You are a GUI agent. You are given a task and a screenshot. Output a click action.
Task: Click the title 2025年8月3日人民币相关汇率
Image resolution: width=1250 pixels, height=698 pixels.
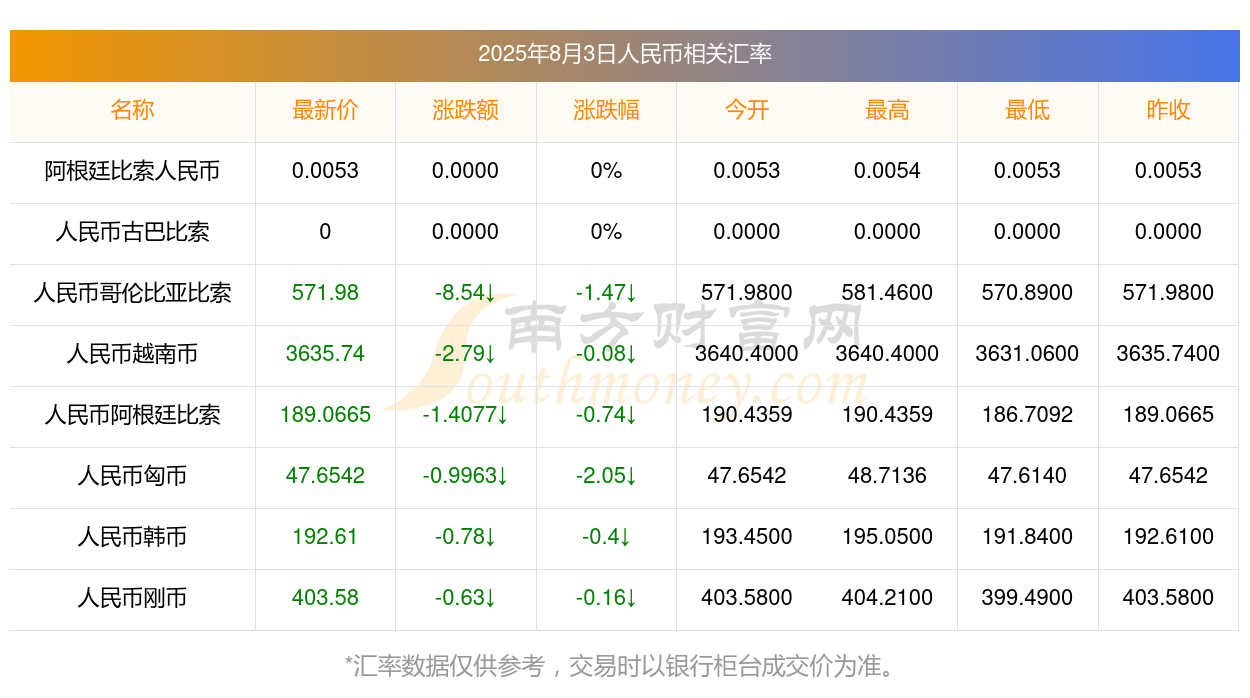click(x=624, y=54)
